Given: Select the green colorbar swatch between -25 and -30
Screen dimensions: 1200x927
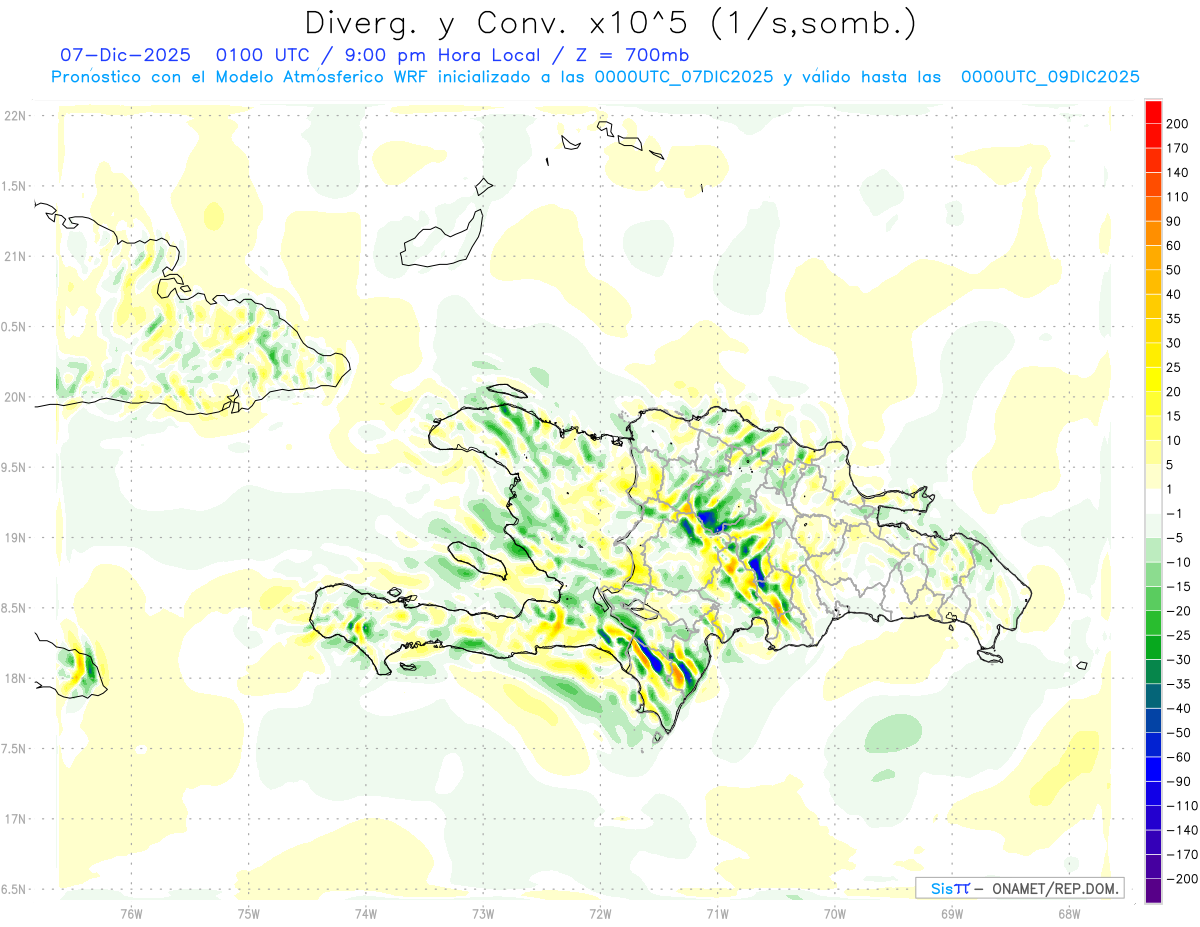Looking at the screenshot, I should click(1153, 648).
